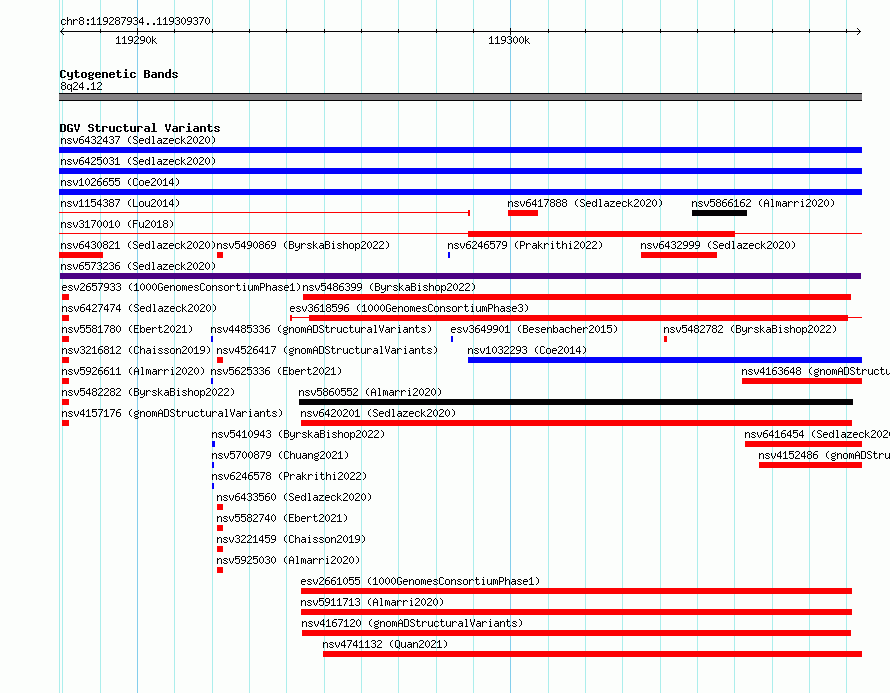
Task: Select nsv3216812 (Chaisson2019) label
Action: coord(136,350)
